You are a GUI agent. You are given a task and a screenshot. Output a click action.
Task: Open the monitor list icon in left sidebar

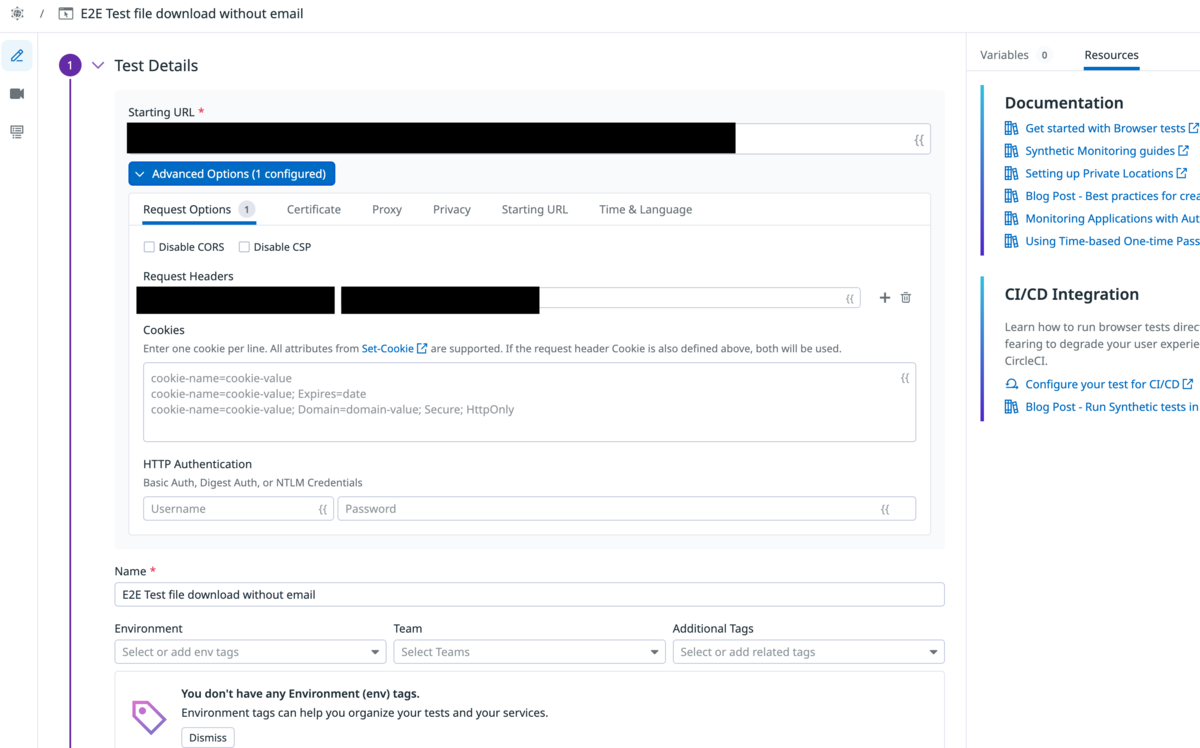pyautogui.click(x=17, y=132)
